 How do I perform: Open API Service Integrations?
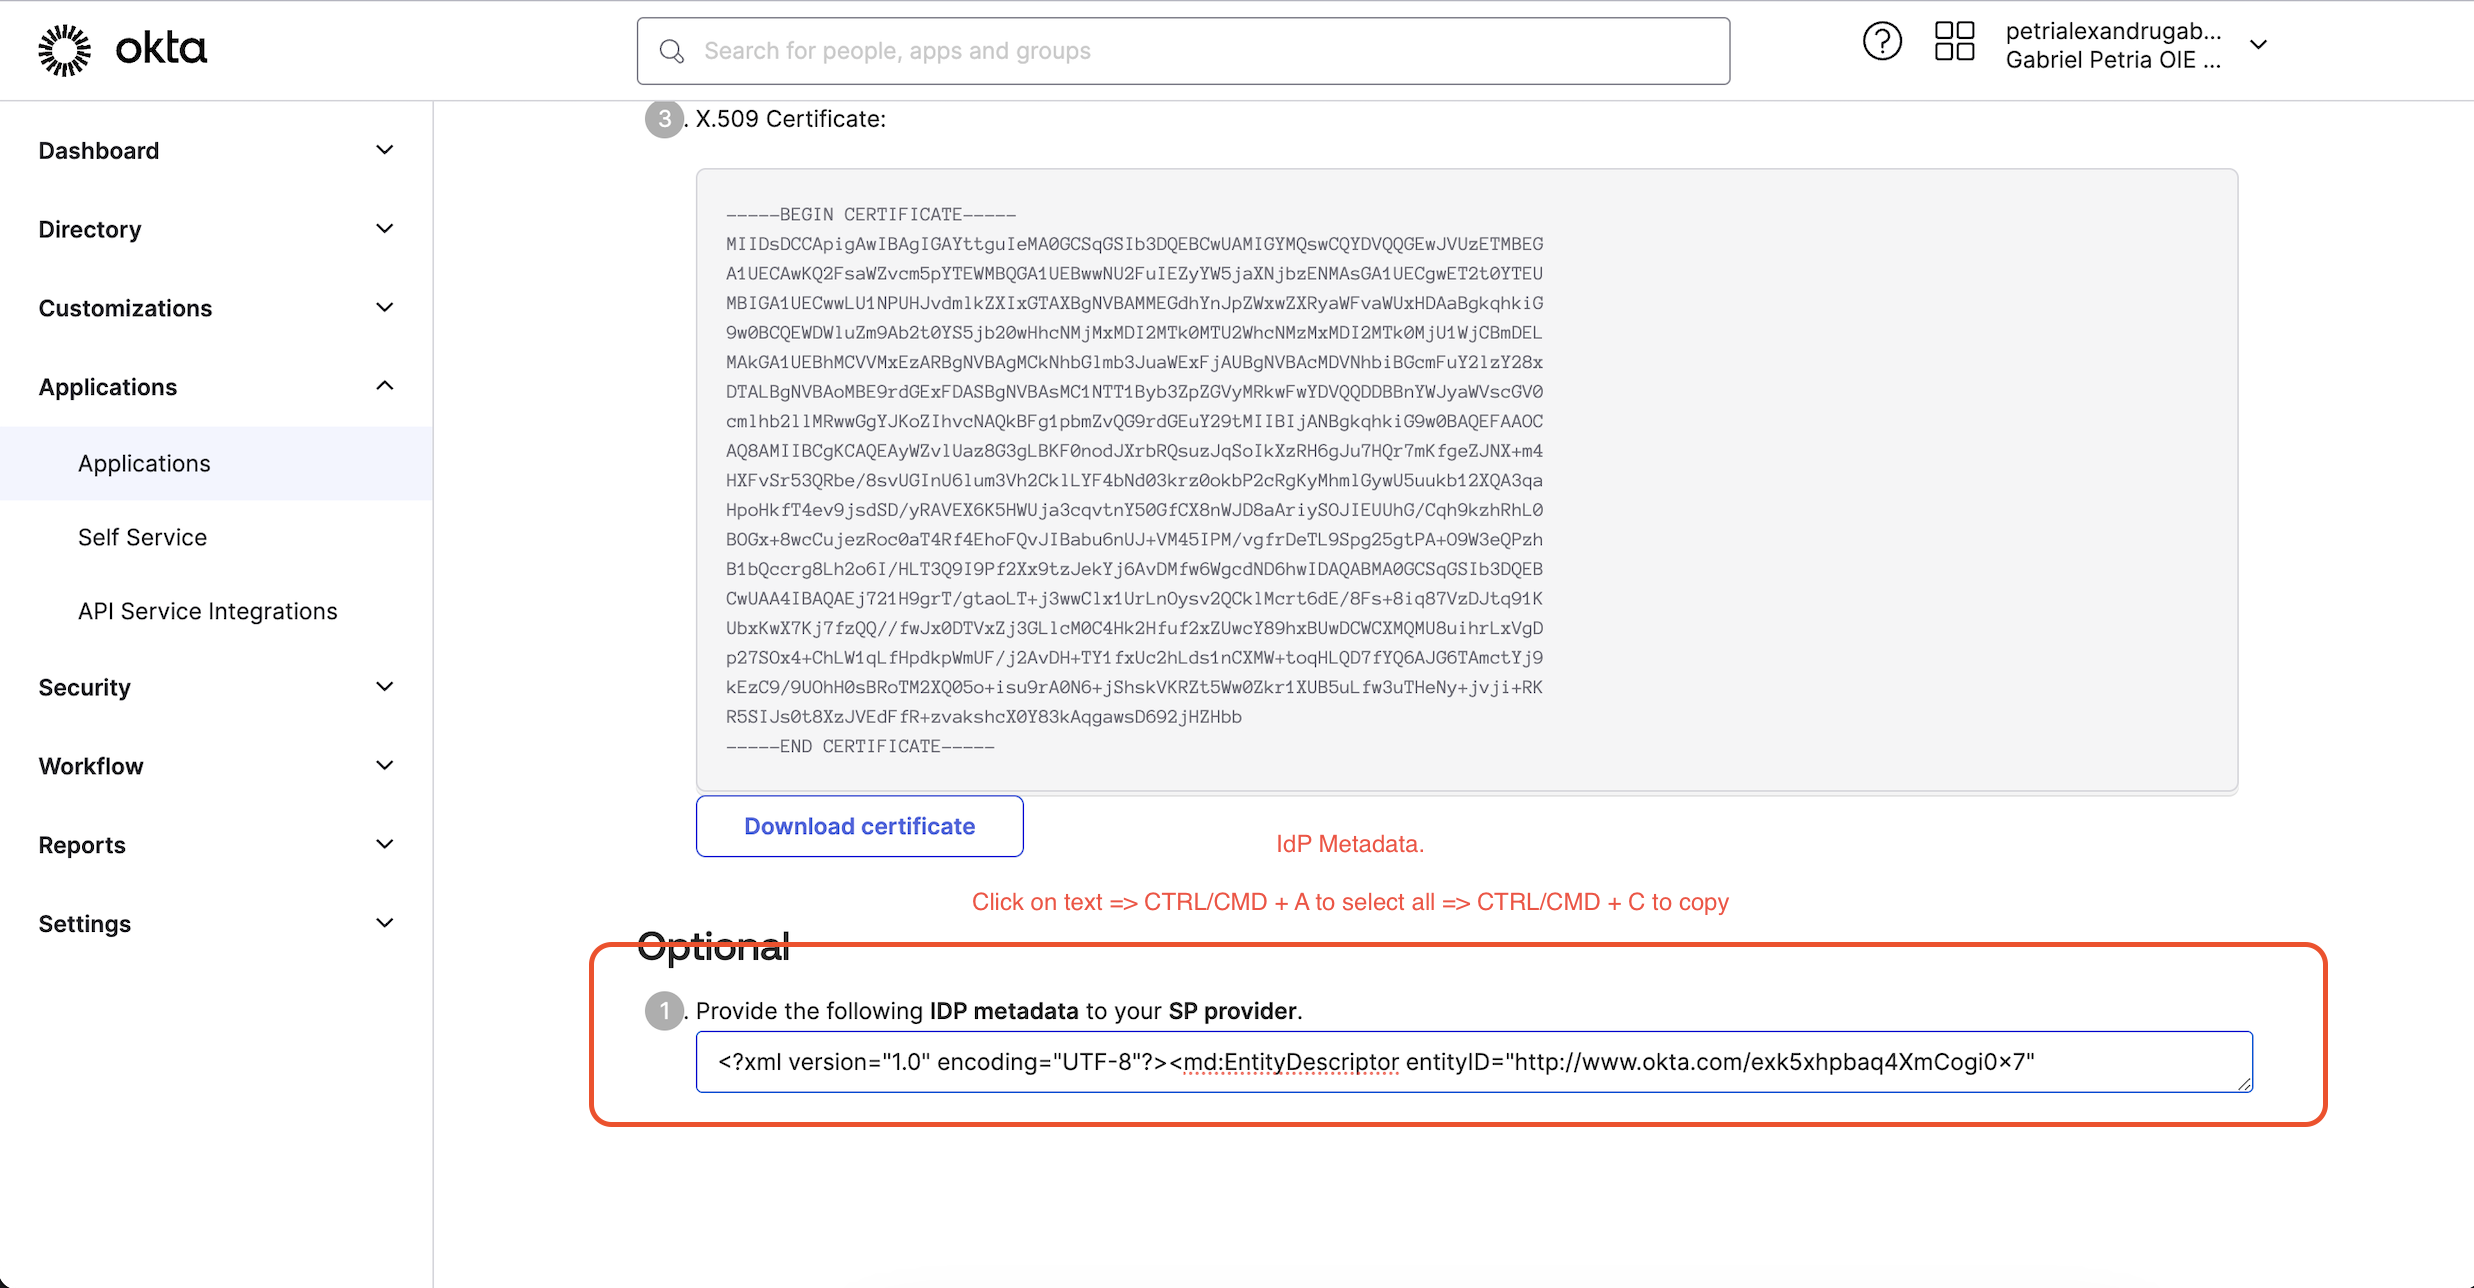pyautogui.click(x=208, y=611)
